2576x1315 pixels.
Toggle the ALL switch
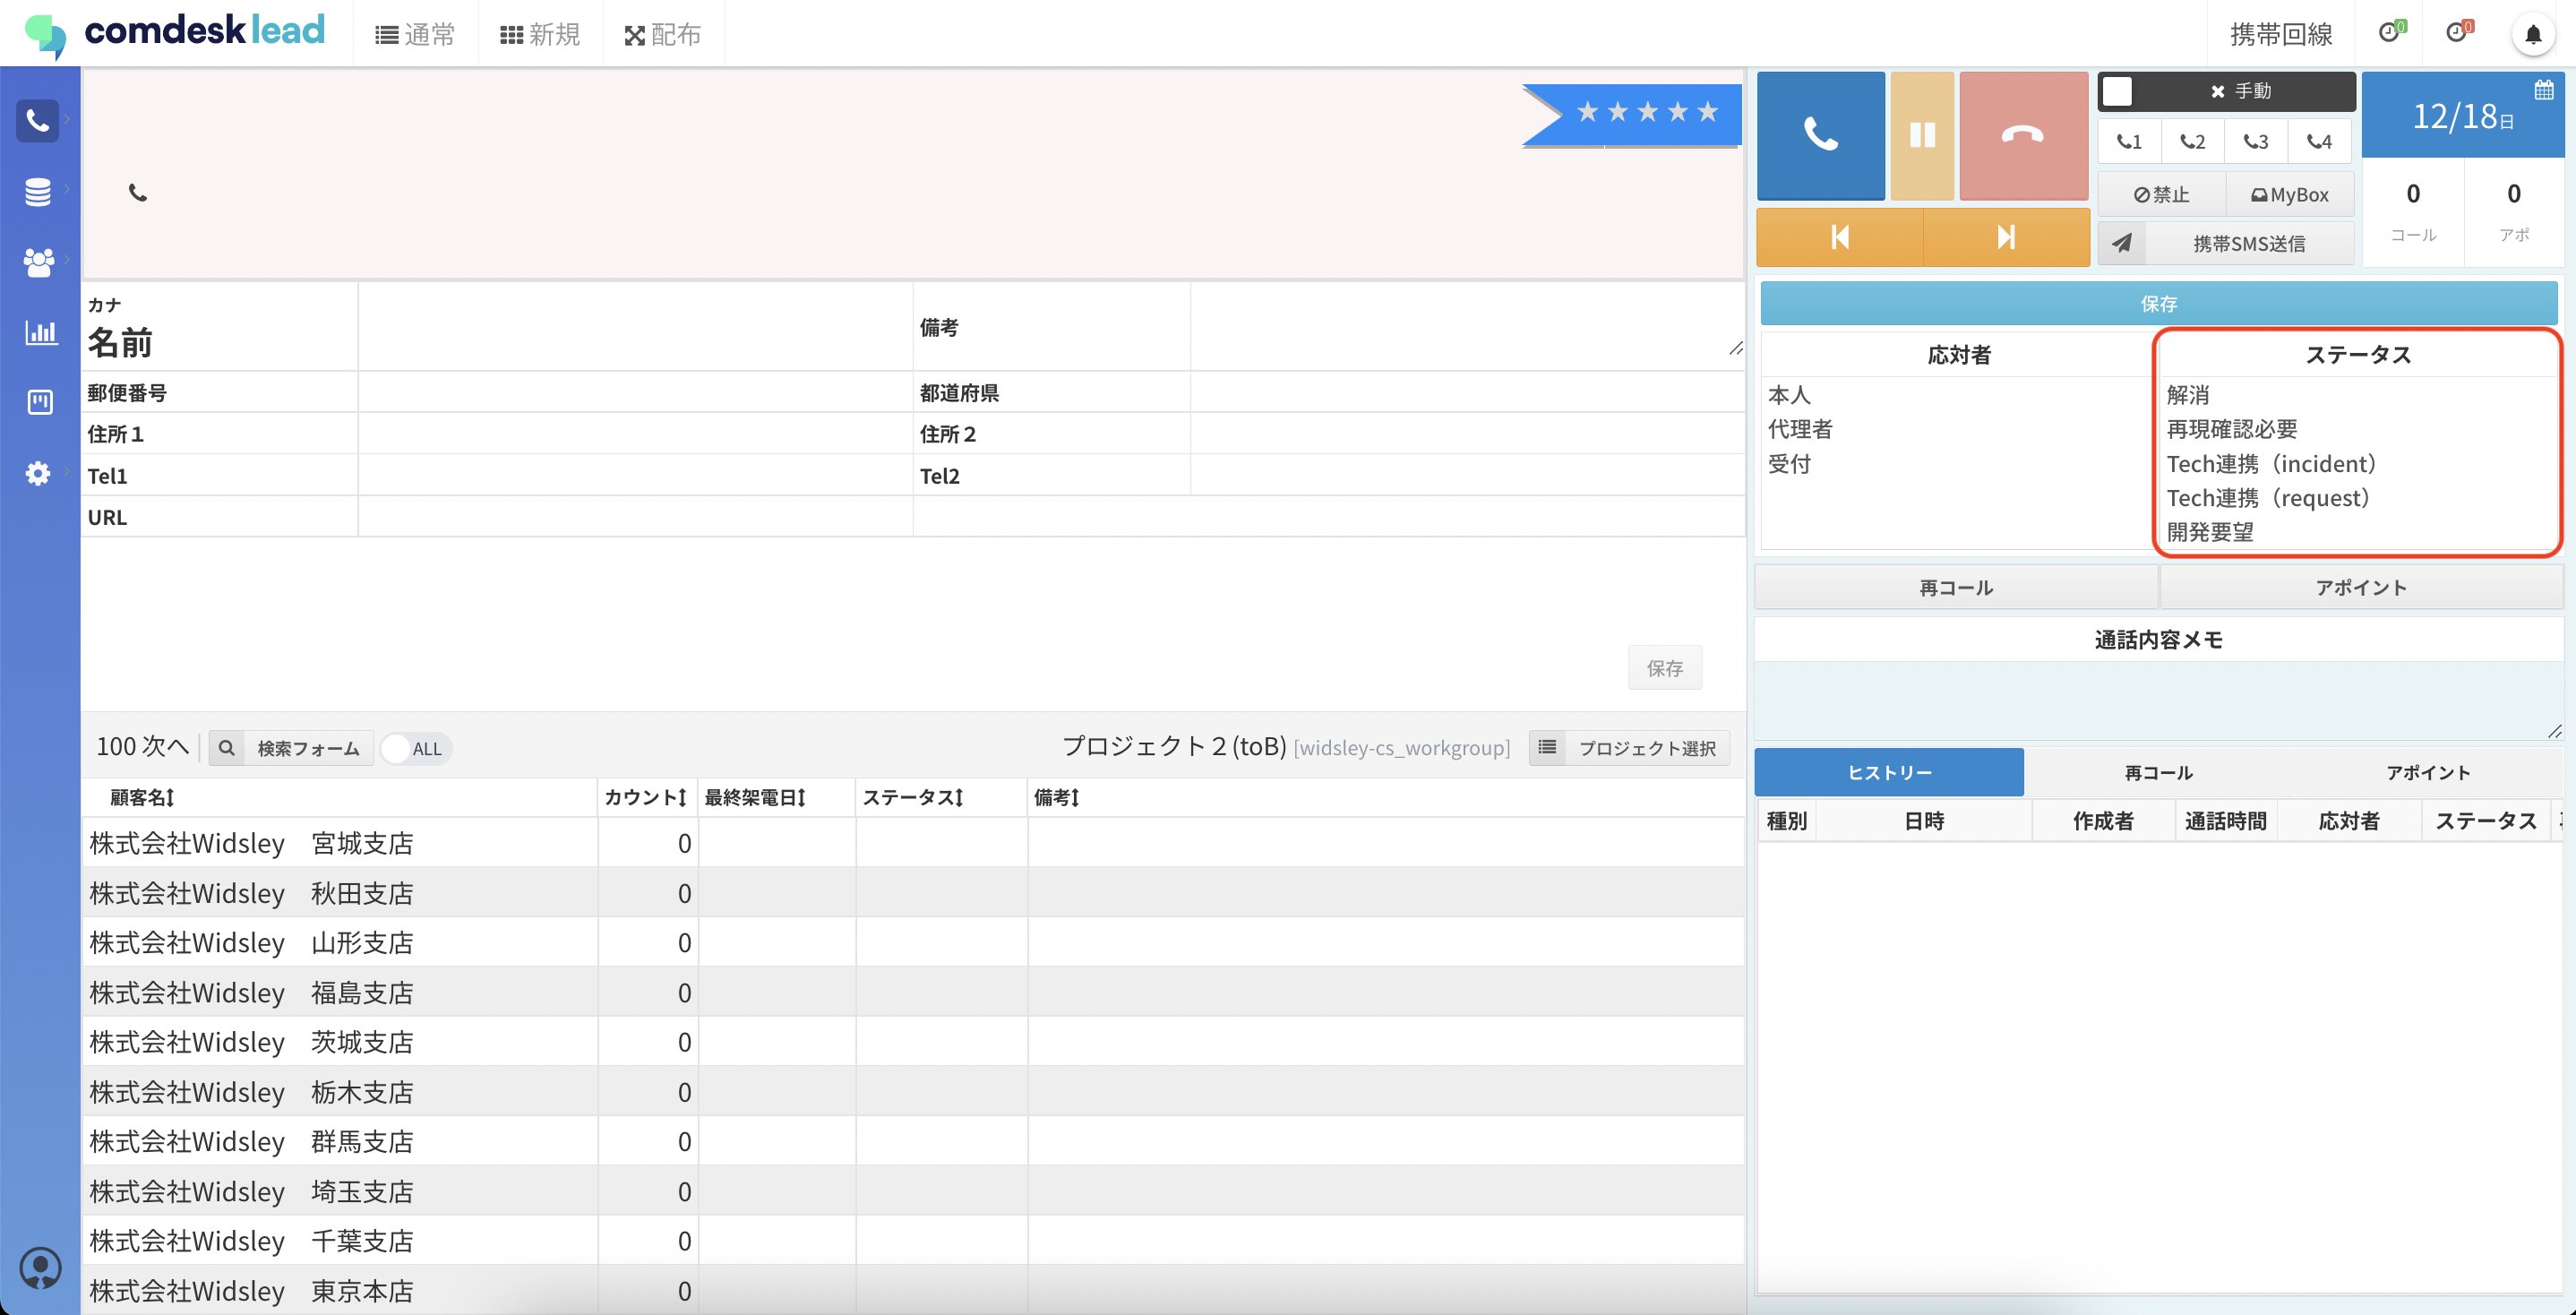(x=415, y=748)
